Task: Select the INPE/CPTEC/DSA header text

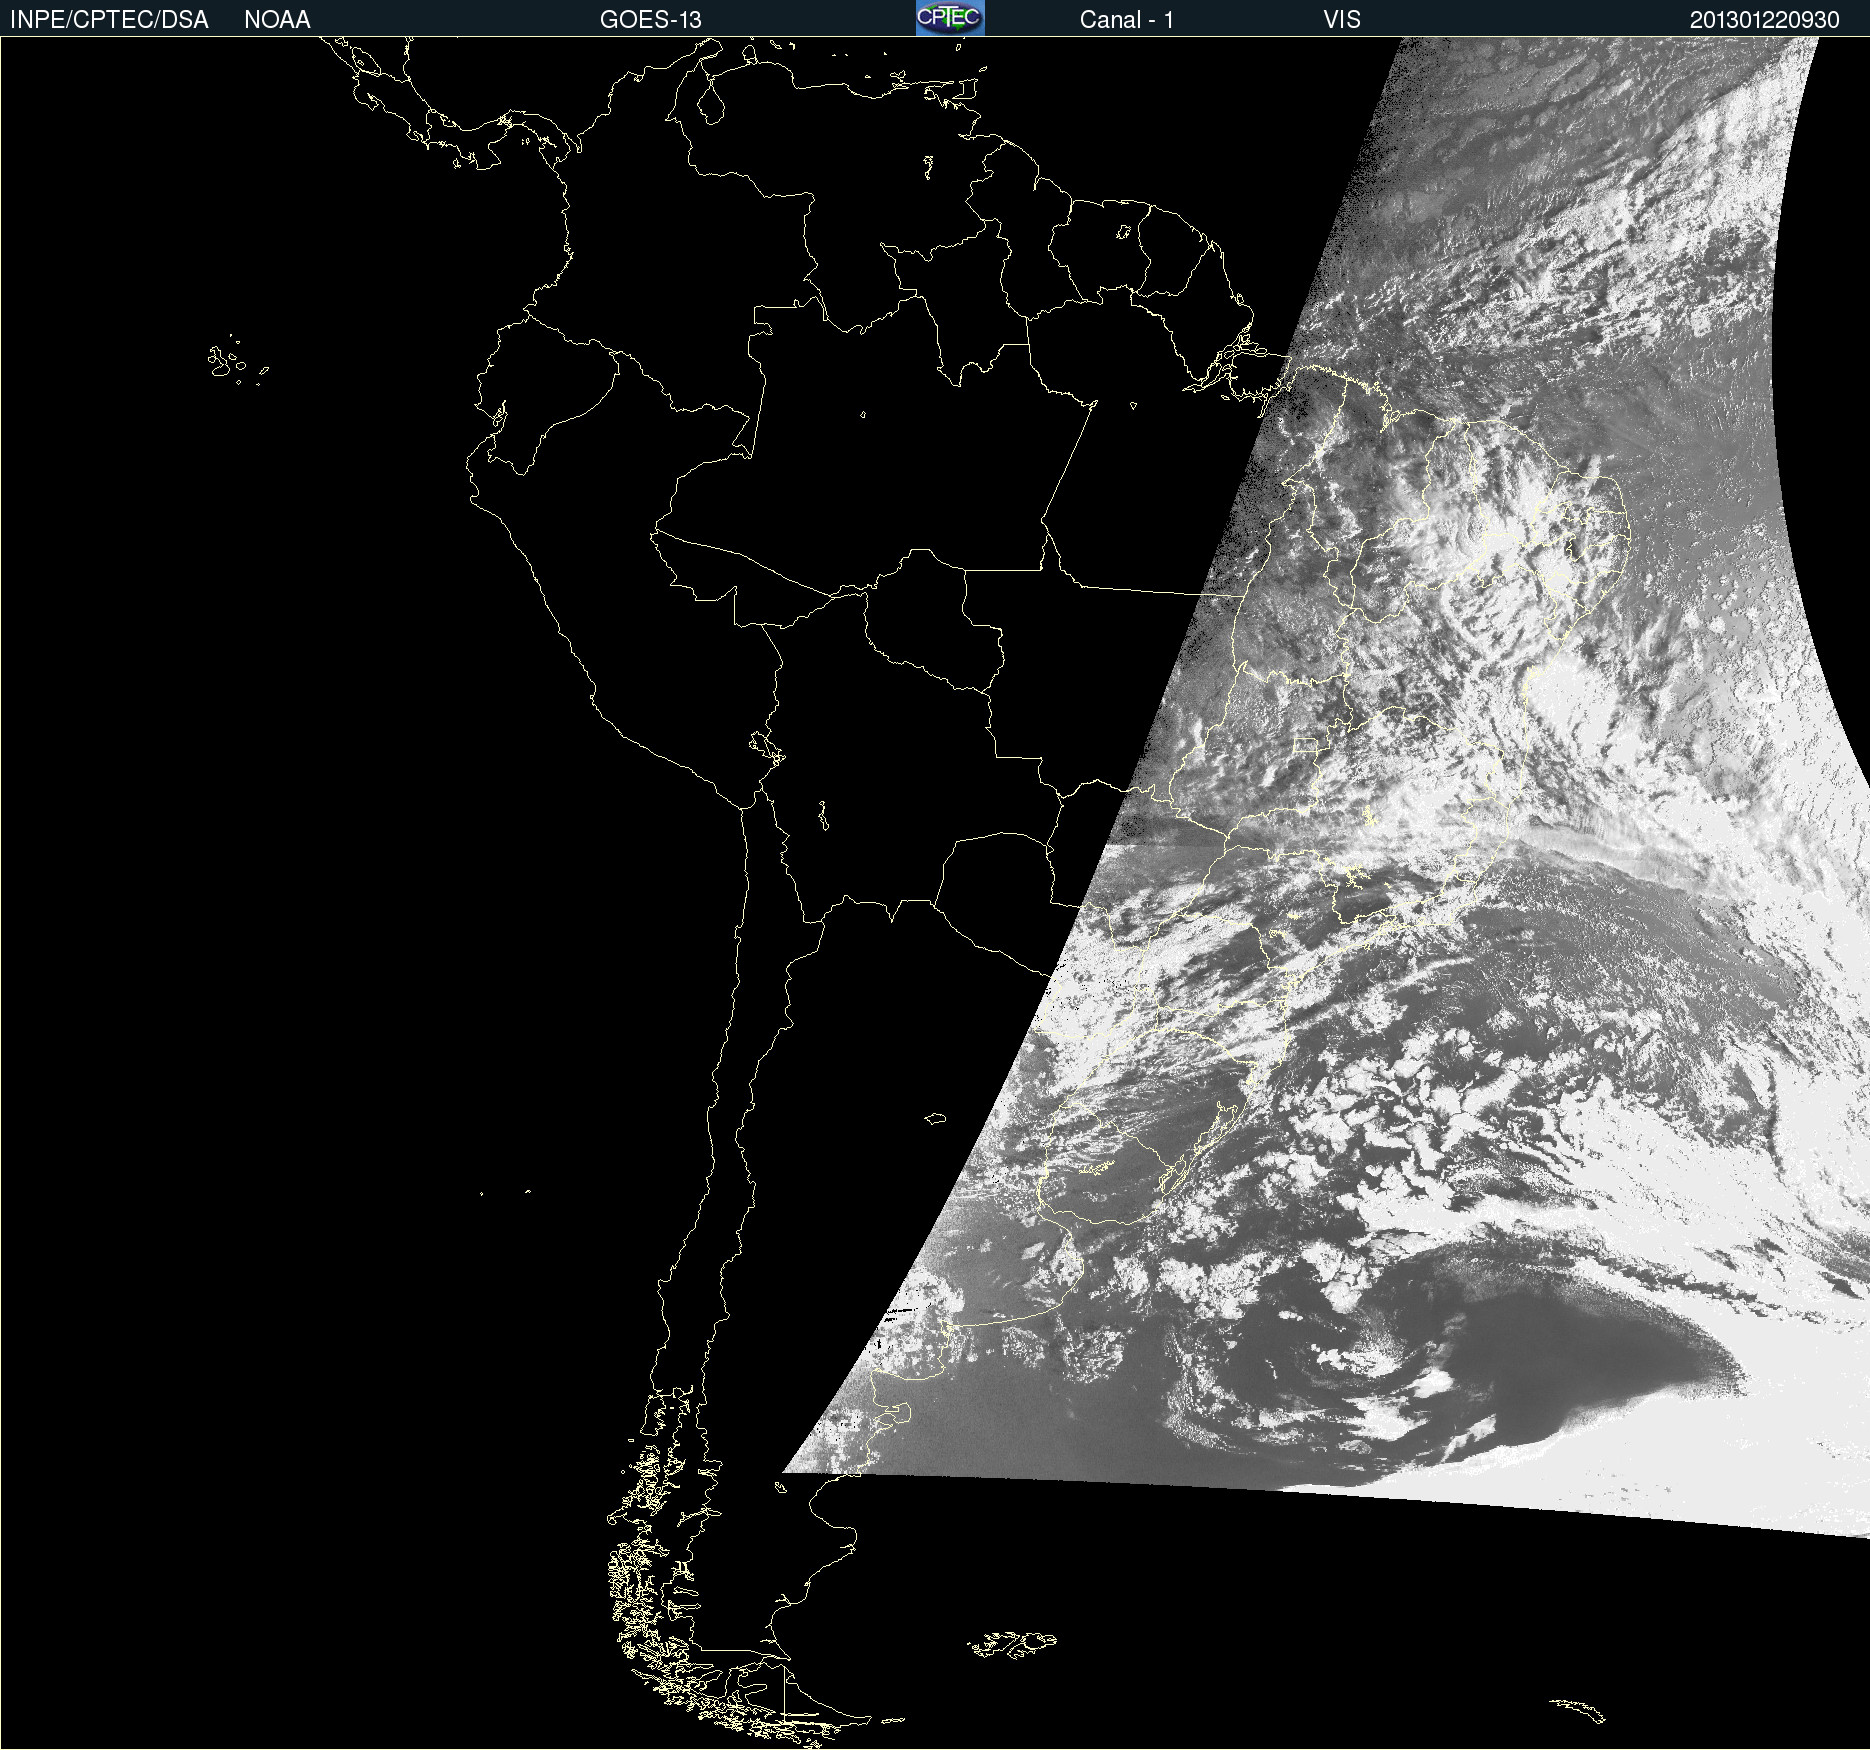Action: coord(109,20)
